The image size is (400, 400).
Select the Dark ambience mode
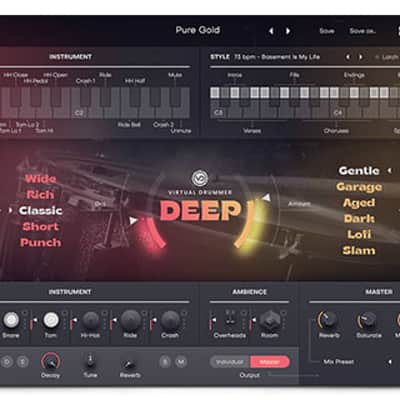(359, 219)
